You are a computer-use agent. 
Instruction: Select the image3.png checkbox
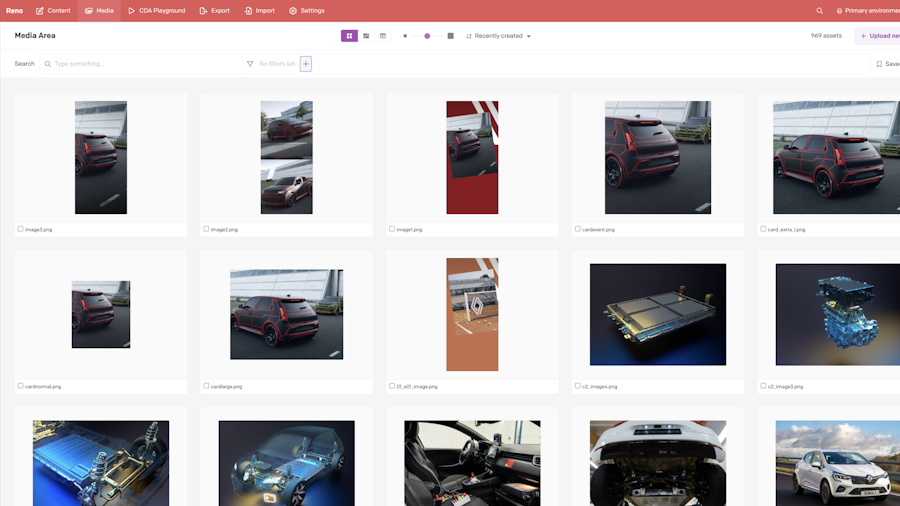tap(20, 229)
